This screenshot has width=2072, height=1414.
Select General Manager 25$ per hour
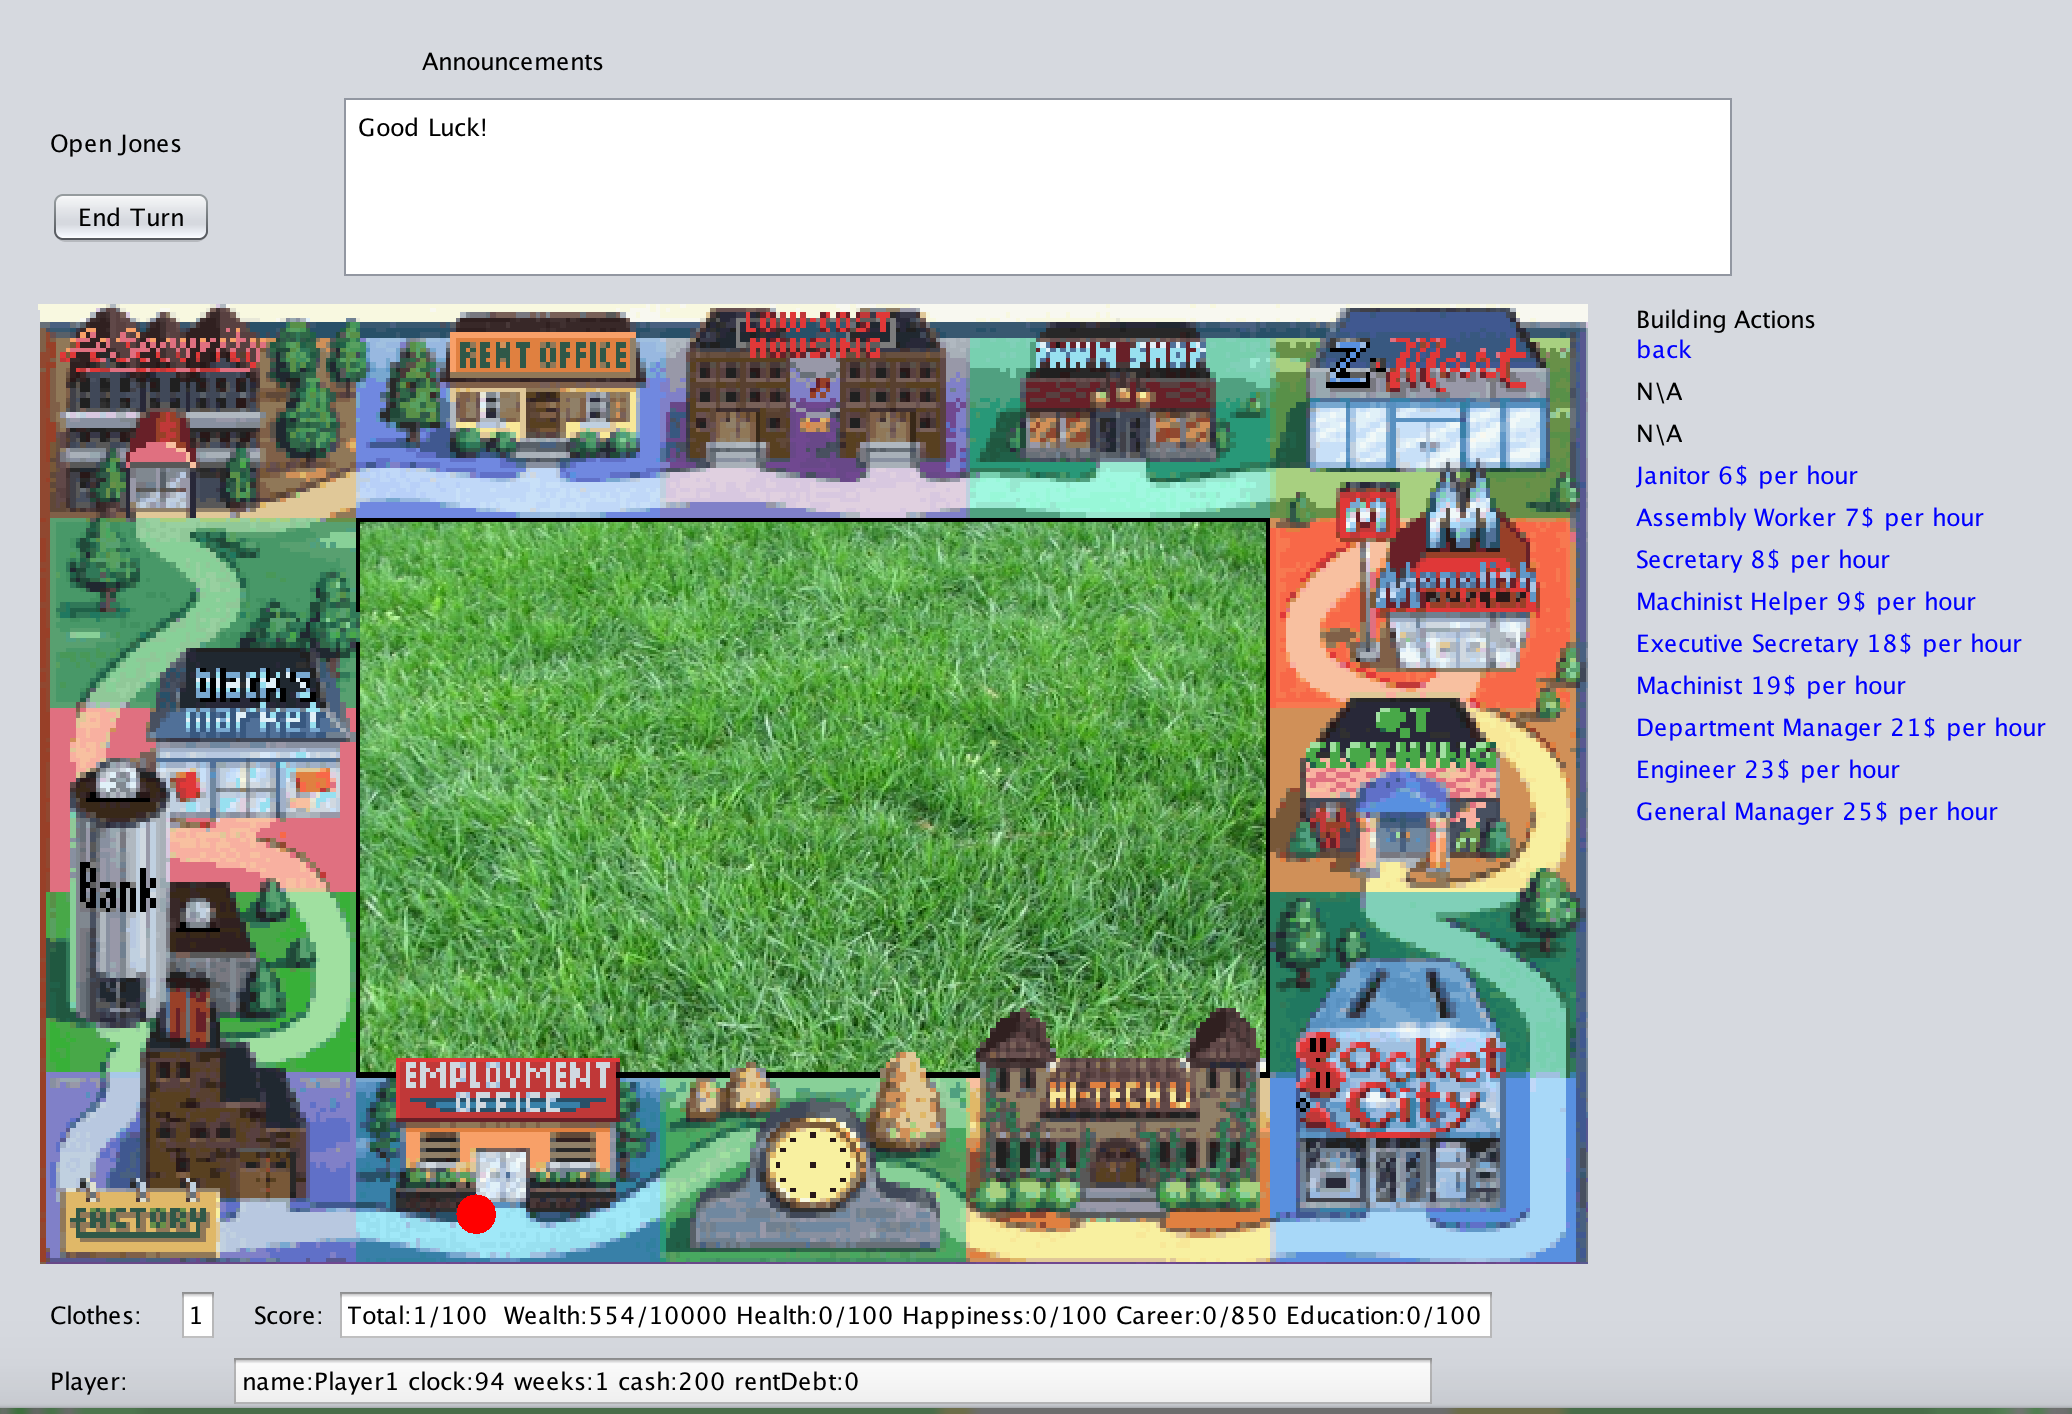pyautogui.click(x=1816, y=812)
